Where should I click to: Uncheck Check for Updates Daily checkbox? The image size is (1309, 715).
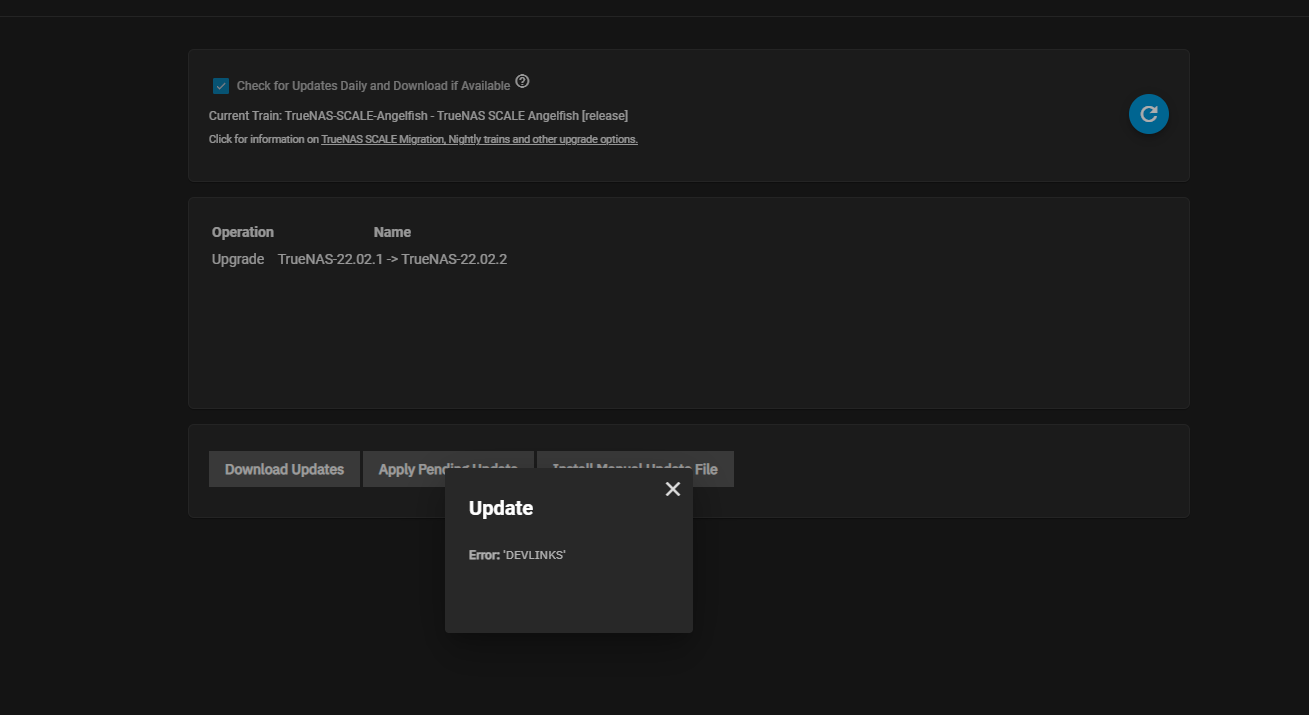(x=221, y=86)
